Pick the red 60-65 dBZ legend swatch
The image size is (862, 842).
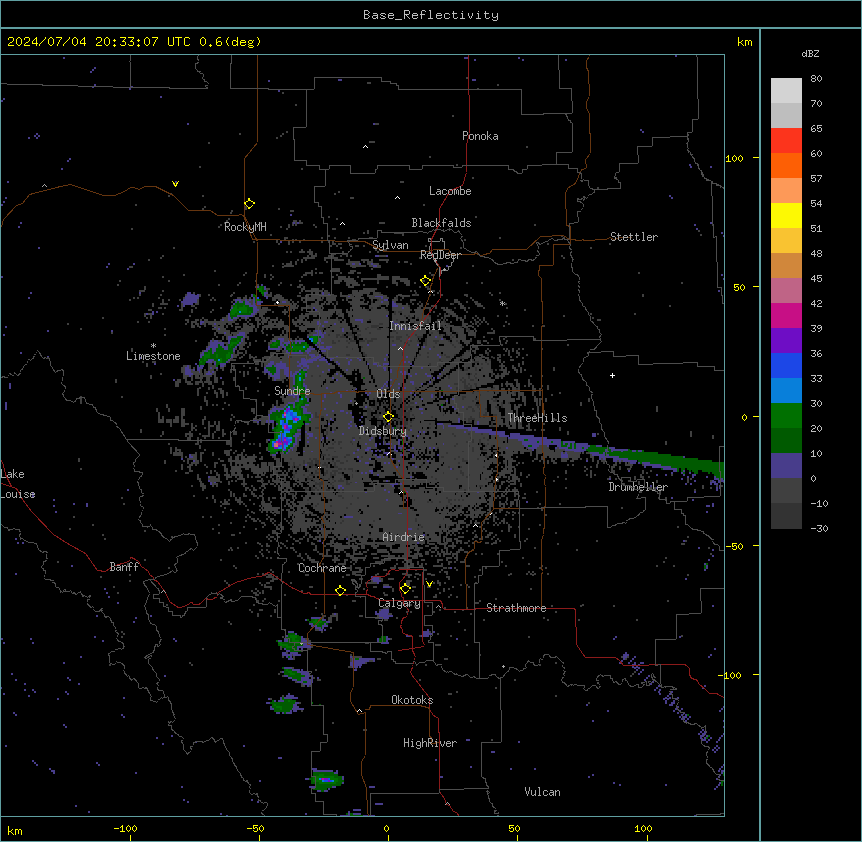click(786, 141)
